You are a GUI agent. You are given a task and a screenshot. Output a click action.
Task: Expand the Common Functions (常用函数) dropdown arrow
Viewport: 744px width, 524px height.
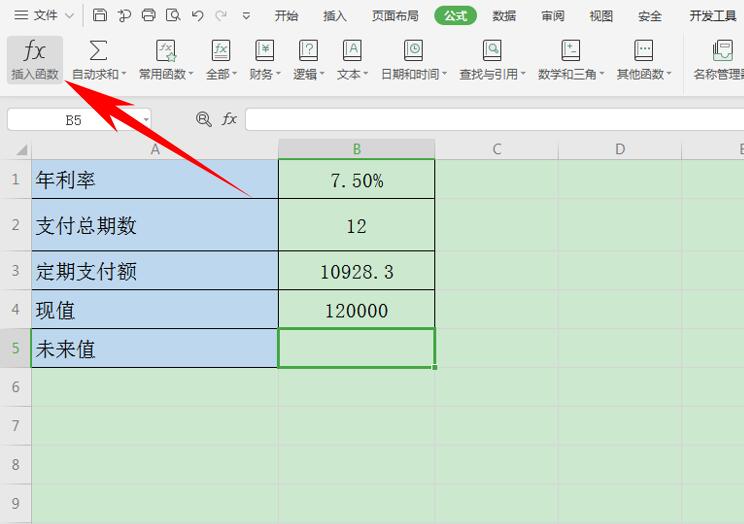191,74
